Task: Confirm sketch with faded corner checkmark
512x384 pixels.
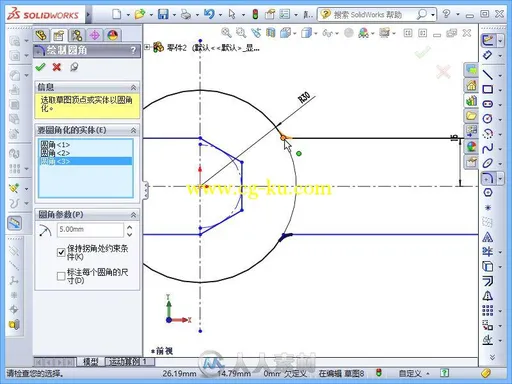Action: (x=422, y=52)
